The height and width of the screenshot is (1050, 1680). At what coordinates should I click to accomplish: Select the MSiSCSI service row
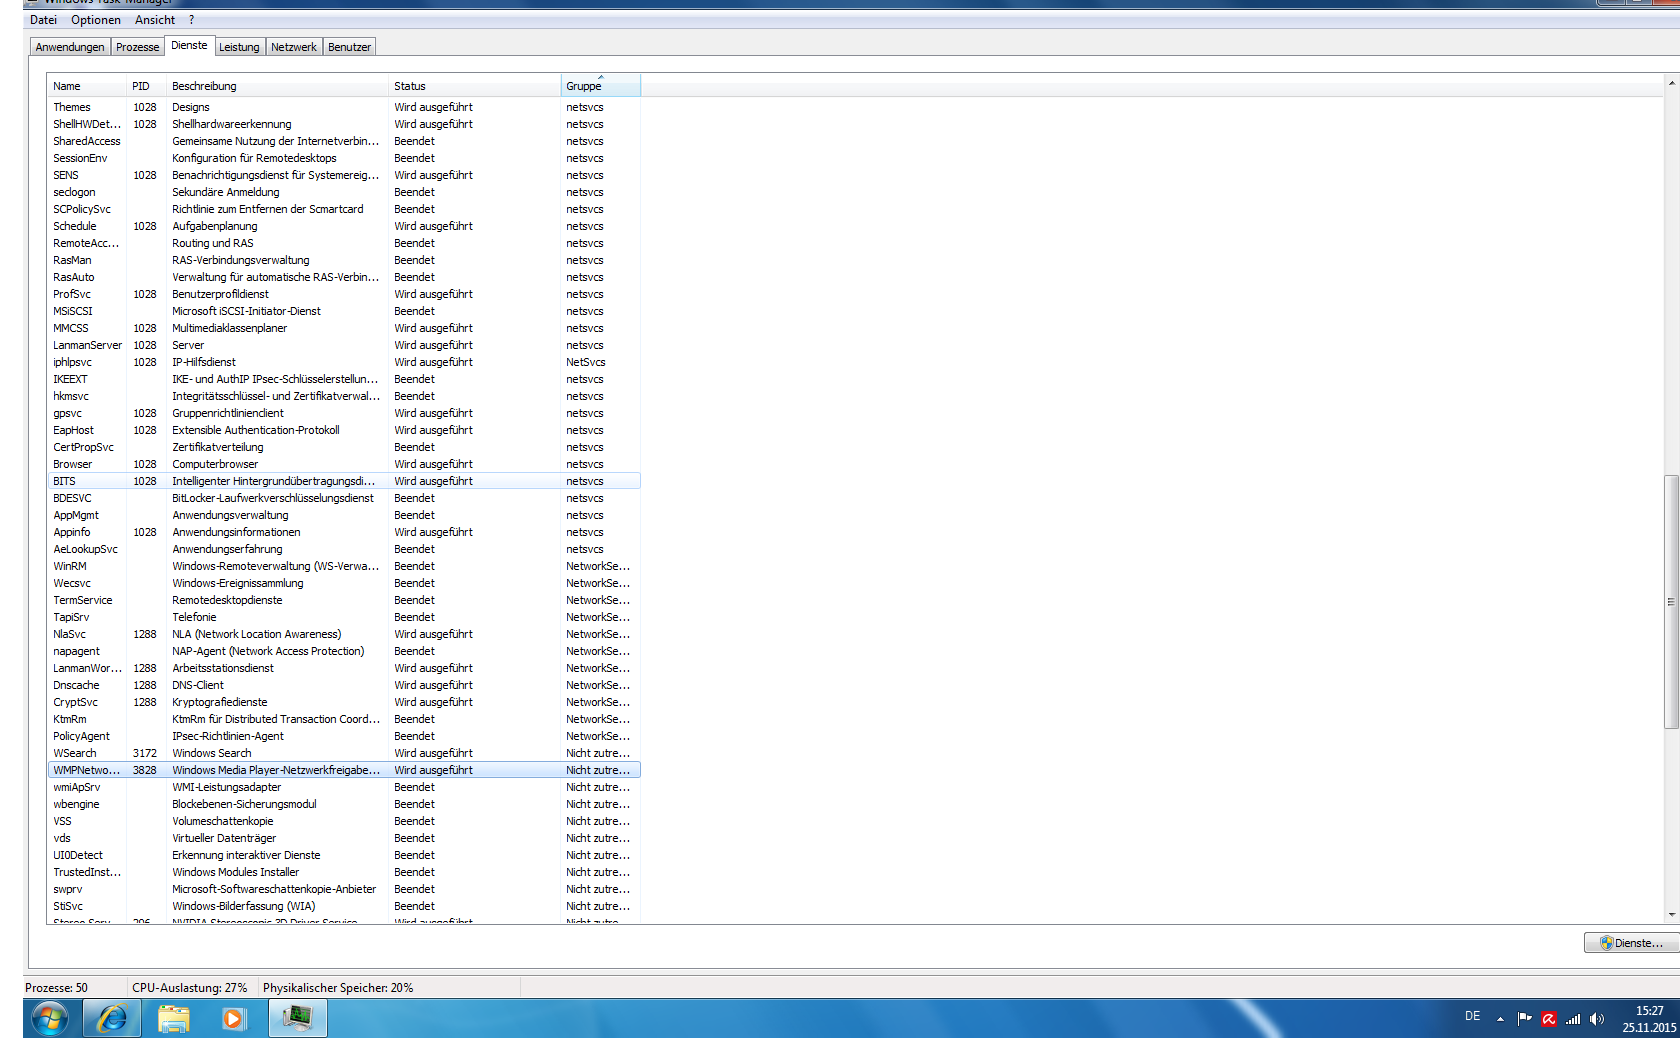[344, 311]
